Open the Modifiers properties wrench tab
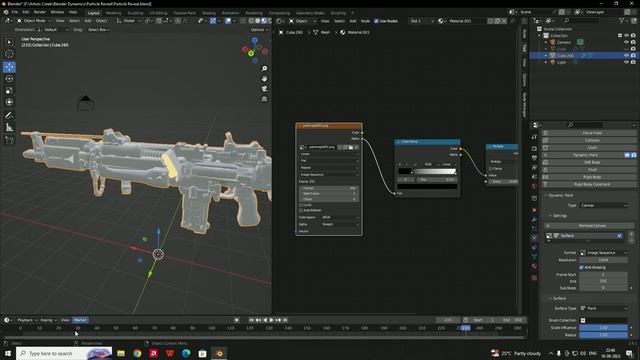The height and width of the screenshot is (360, 640). point(534,220)
